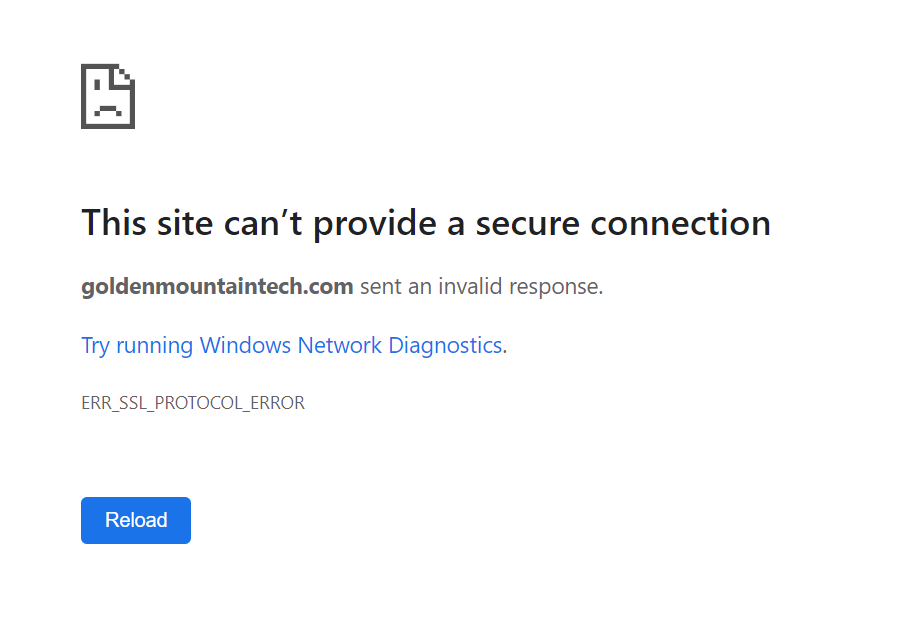Hit Reload below the error code
Screen dimensions: 910x643
136,520
